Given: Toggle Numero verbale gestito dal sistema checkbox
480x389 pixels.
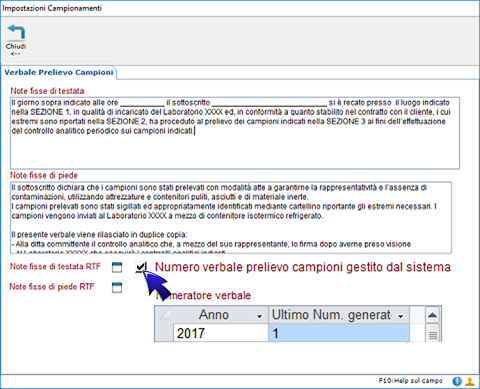Looking at the screenshot, I should (x=141, y=267).
